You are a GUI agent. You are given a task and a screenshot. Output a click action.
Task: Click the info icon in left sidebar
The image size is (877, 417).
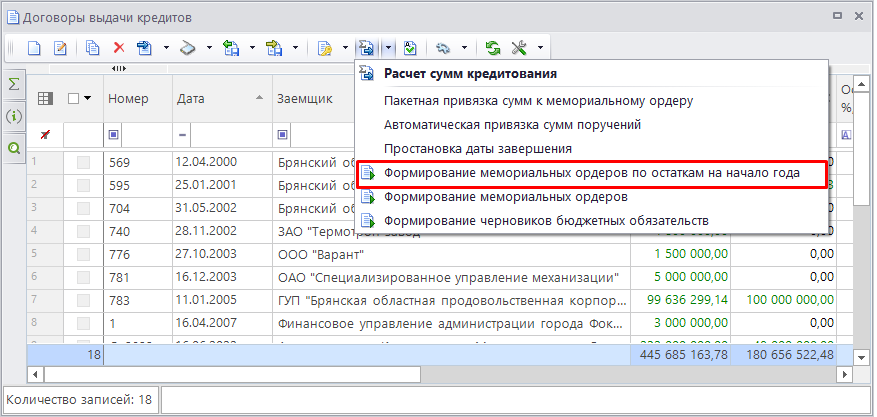[x=14, y=116]
